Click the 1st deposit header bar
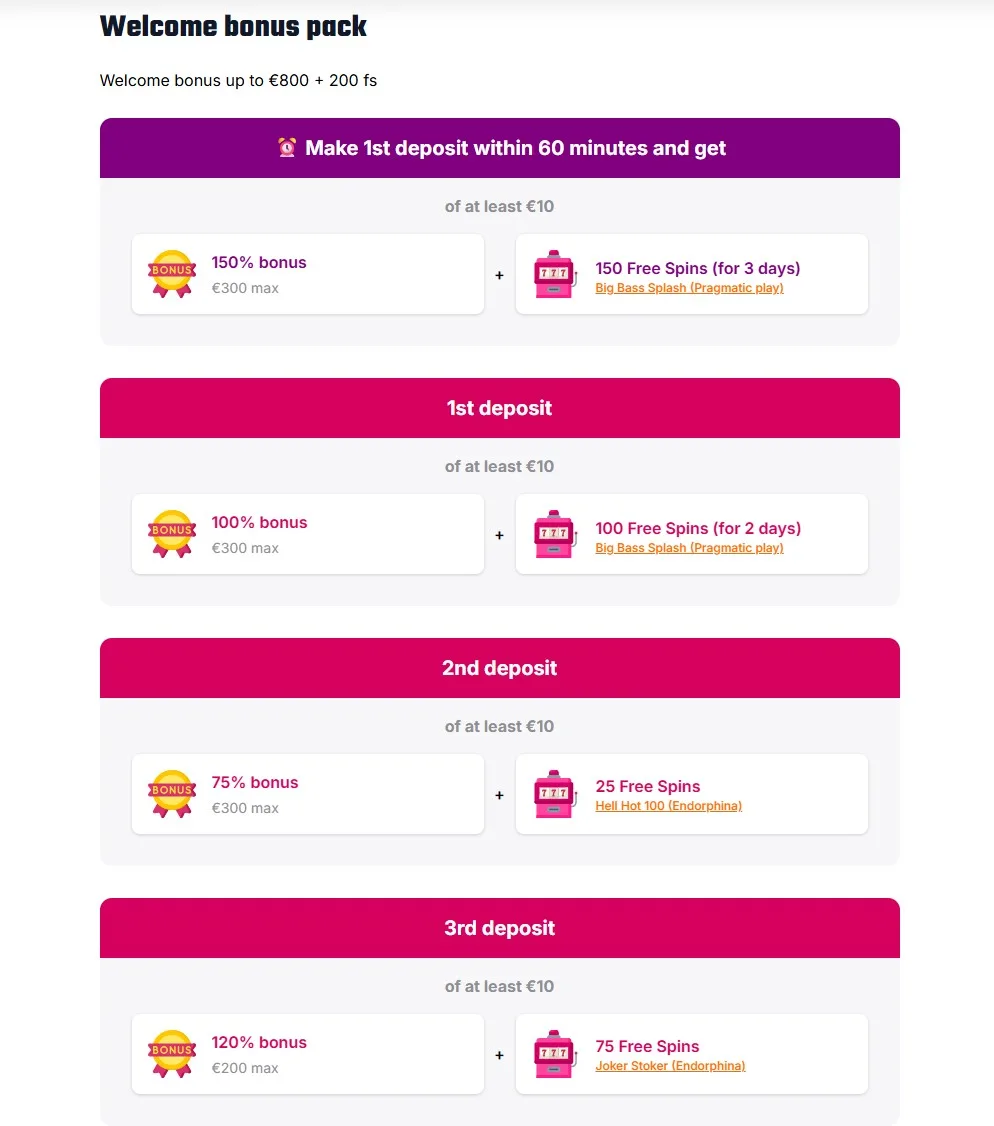The height and width of the screenshot is (1126, 994). pyautogui.click(x=500, y=408)
